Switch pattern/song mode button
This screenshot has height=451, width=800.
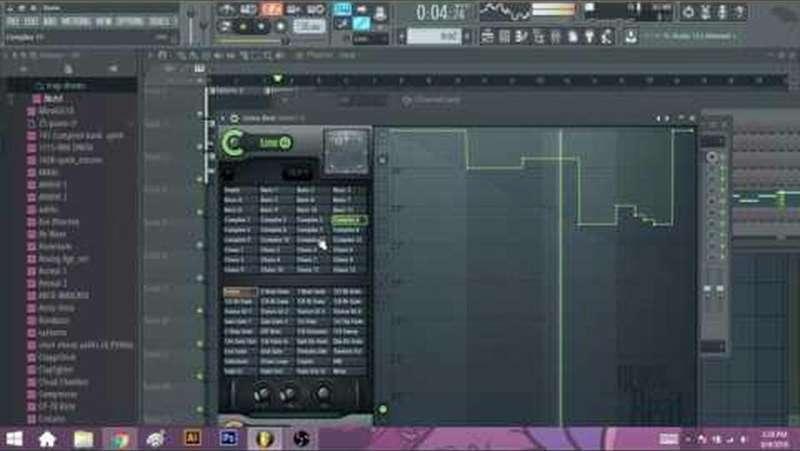(x=226, y=27)
